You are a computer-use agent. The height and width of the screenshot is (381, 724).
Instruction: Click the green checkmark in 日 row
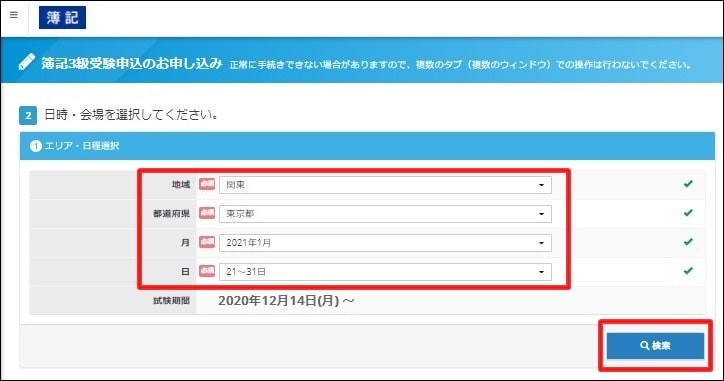(x=688, y=271)
